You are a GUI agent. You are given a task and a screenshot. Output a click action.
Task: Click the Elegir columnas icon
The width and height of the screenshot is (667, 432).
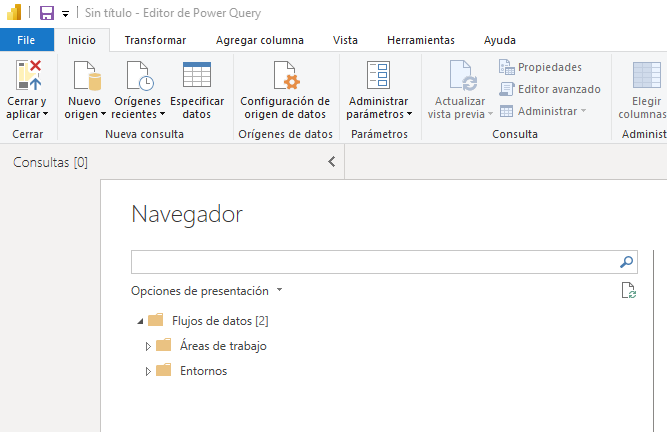click(x=647, y=74)
